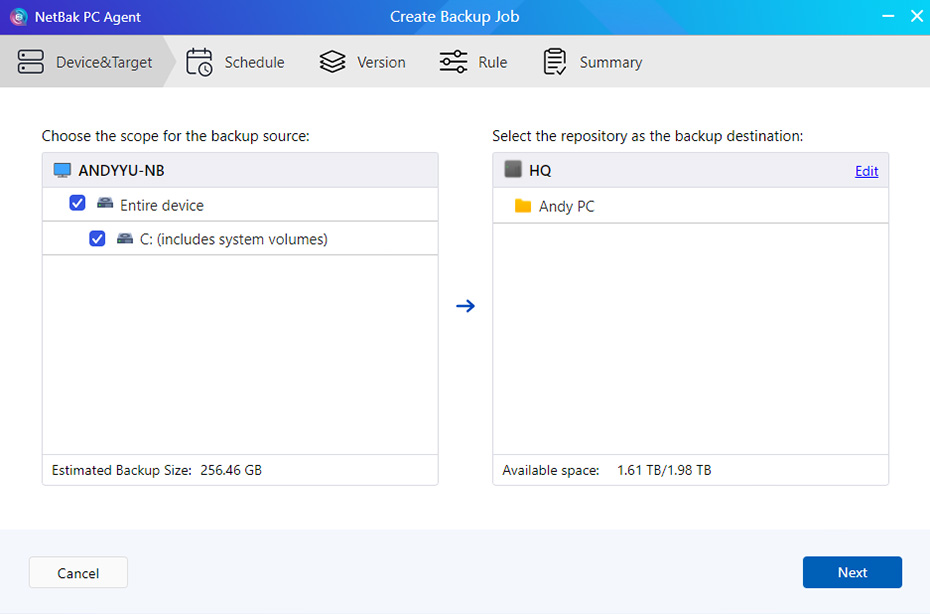Uncheck the Entire device checkbox
Screen dimensions: 930x614
(77, 204)
